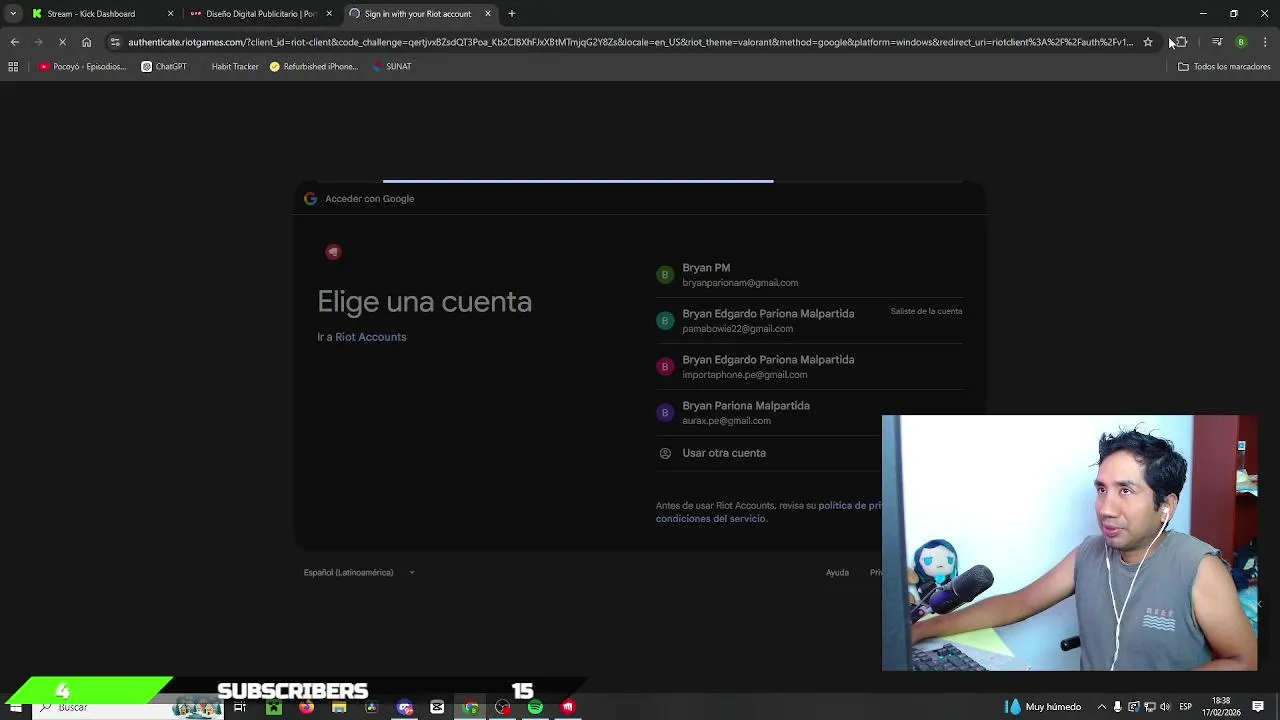
Task: Open Spotify from the taskbar
Action: (x=535, y=708)
